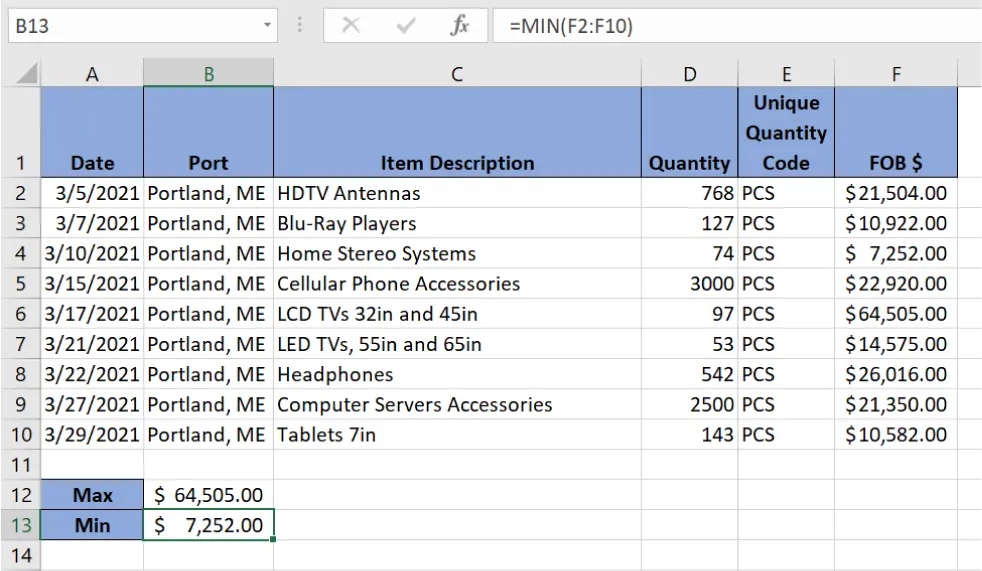
Task: Click the FOB $ header cell
Action: 896,163
